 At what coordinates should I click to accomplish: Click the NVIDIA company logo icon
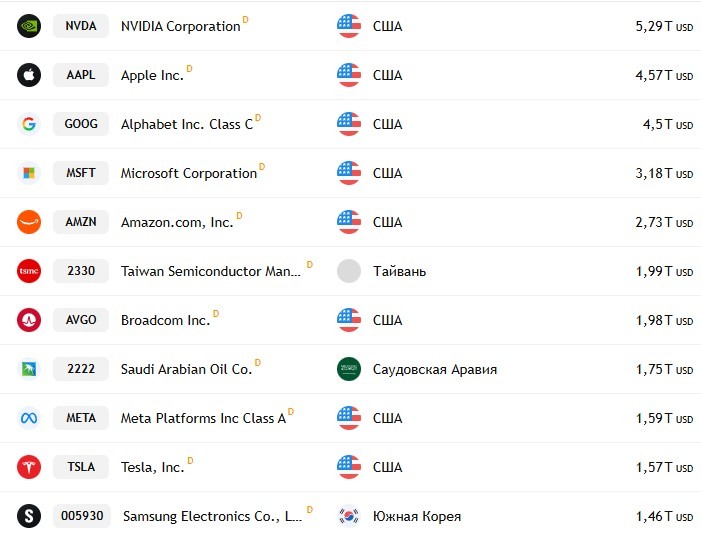click(x=29, y=26)
